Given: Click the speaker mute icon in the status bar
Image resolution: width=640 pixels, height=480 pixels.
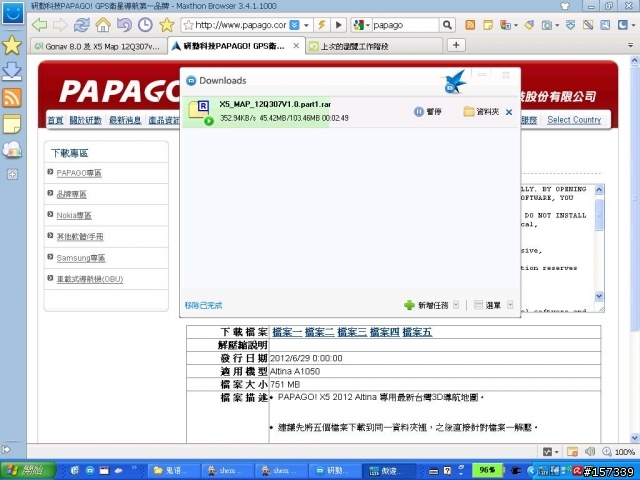Looking at the screenshot, I should click(590, 451).
